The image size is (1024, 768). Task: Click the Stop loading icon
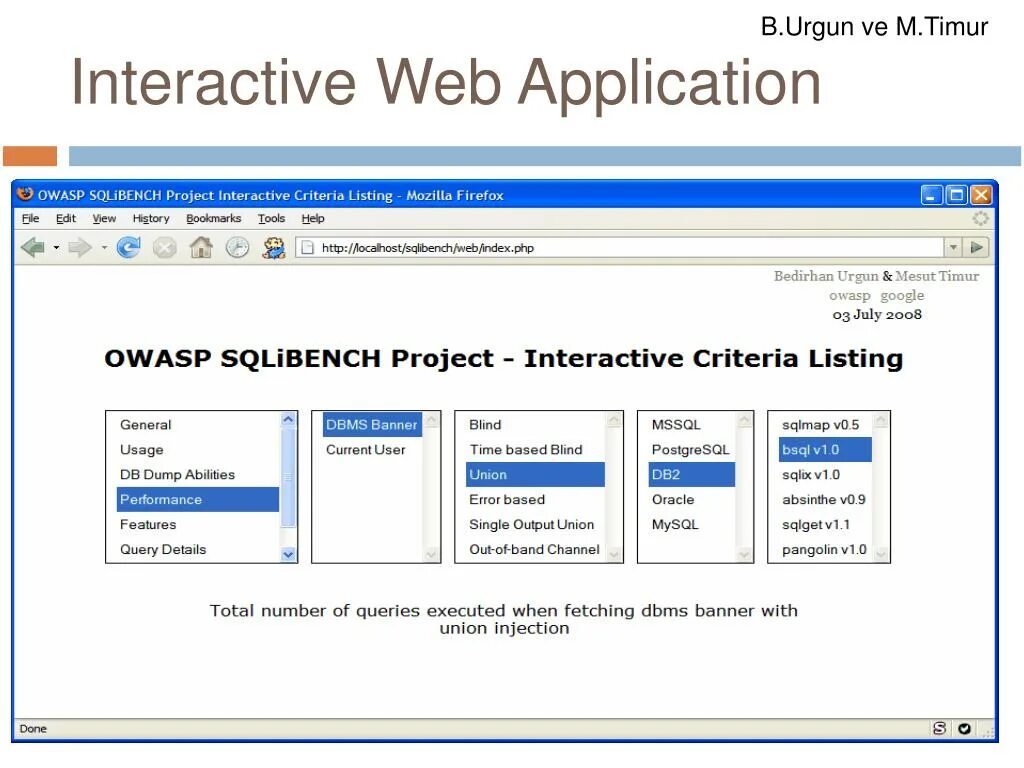[x=165, y=248]
